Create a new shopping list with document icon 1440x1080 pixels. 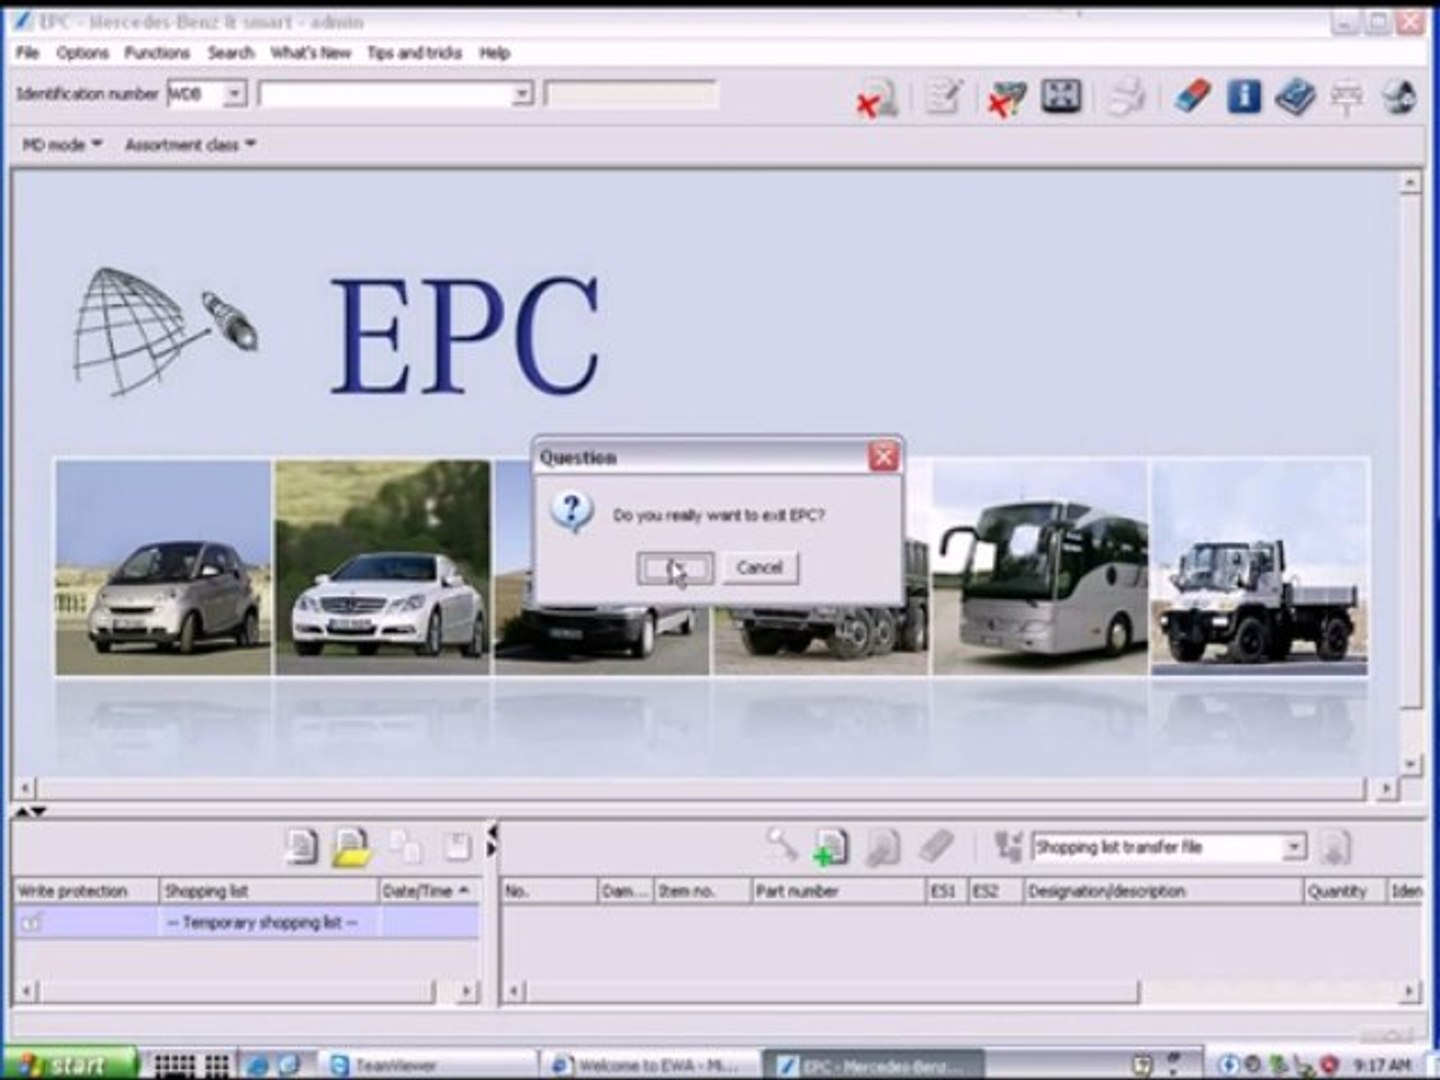[x=301, y=847]
